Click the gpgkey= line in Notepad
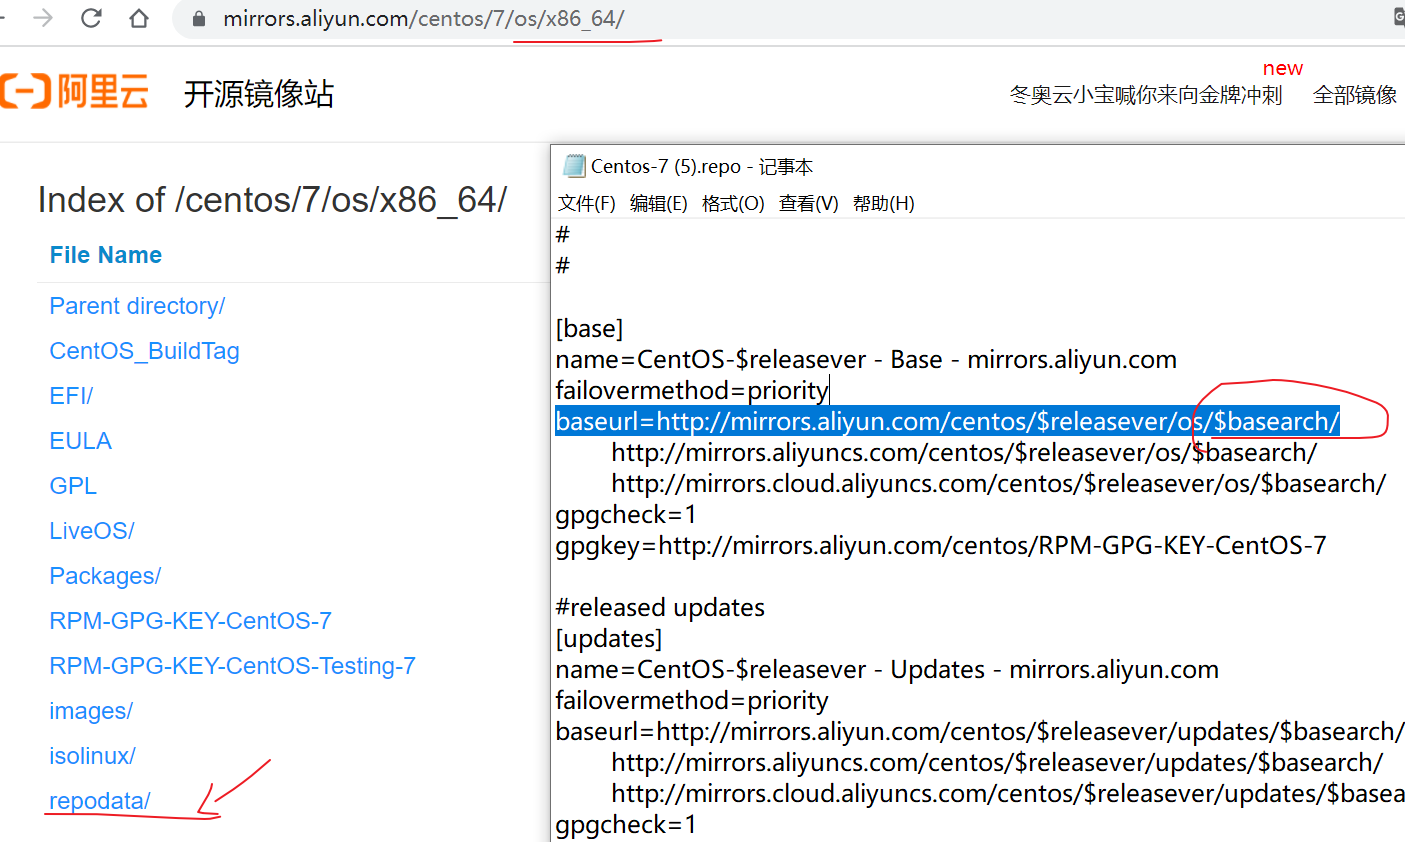 tap(941, 545)
